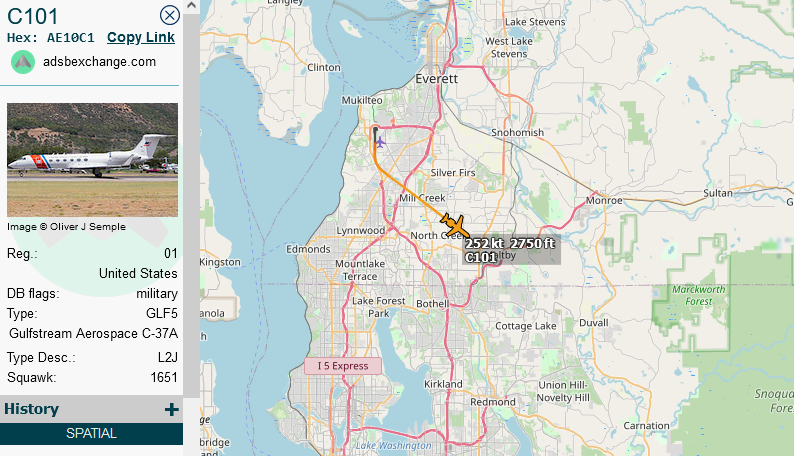This screenshot has width=794, height=456.
Task: Click the Edmonds label on map
Action: (x=308, y=250)
